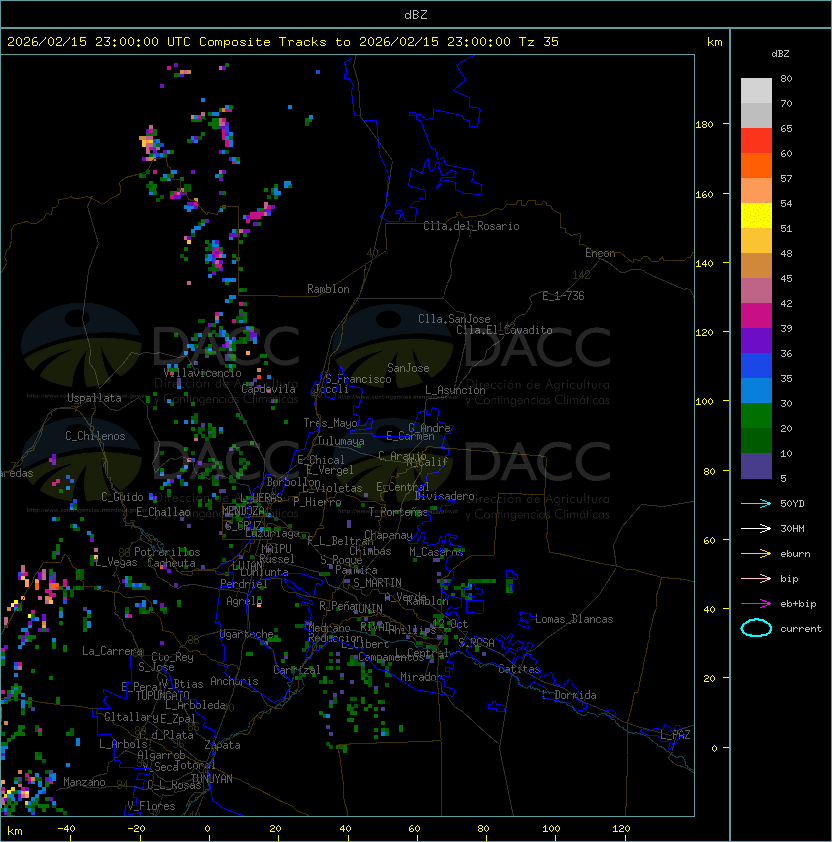The image size is (832, 842).
Task: Click the 180 km vertical axis label
Action: 704,124
